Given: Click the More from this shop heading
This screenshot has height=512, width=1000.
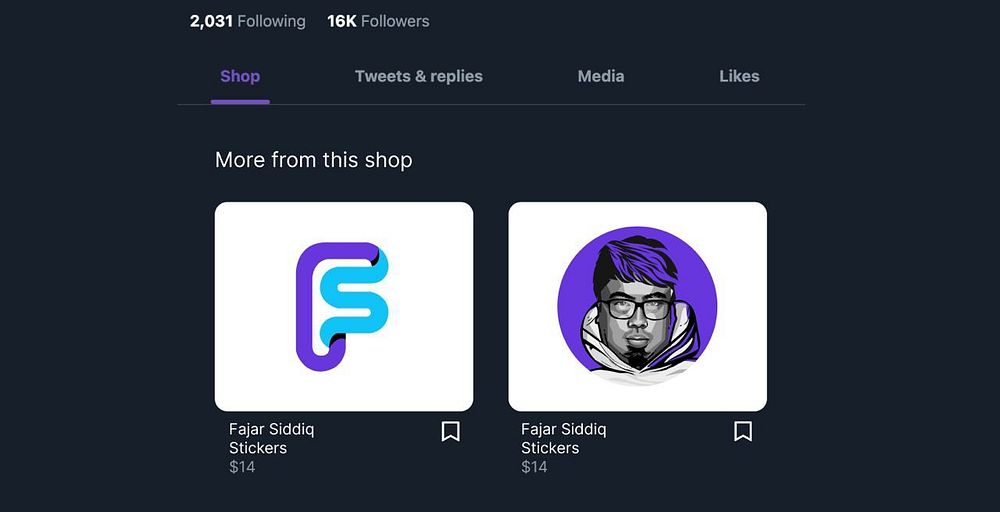Looking at the screenshot, I should point(313,160).
